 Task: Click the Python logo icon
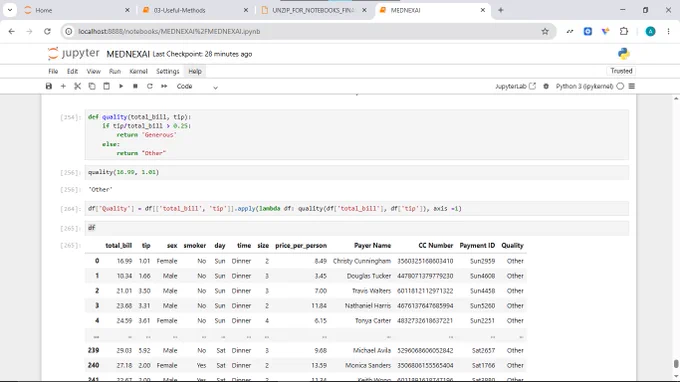click(624, 54)
